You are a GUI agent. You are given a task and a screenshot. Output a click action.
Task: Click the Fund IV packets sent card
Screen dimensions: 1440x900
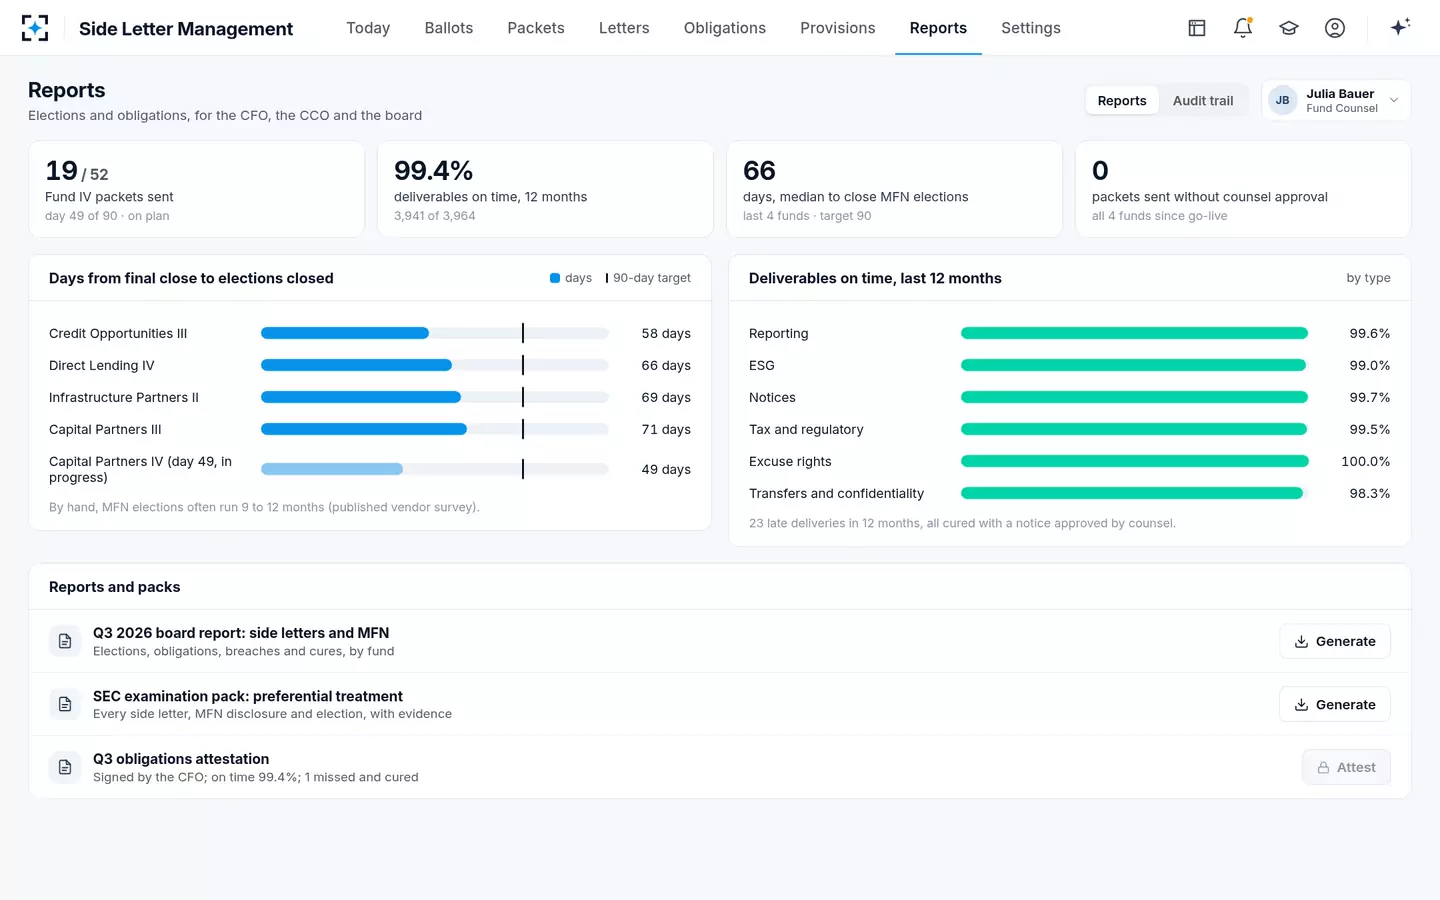(196, 189)
